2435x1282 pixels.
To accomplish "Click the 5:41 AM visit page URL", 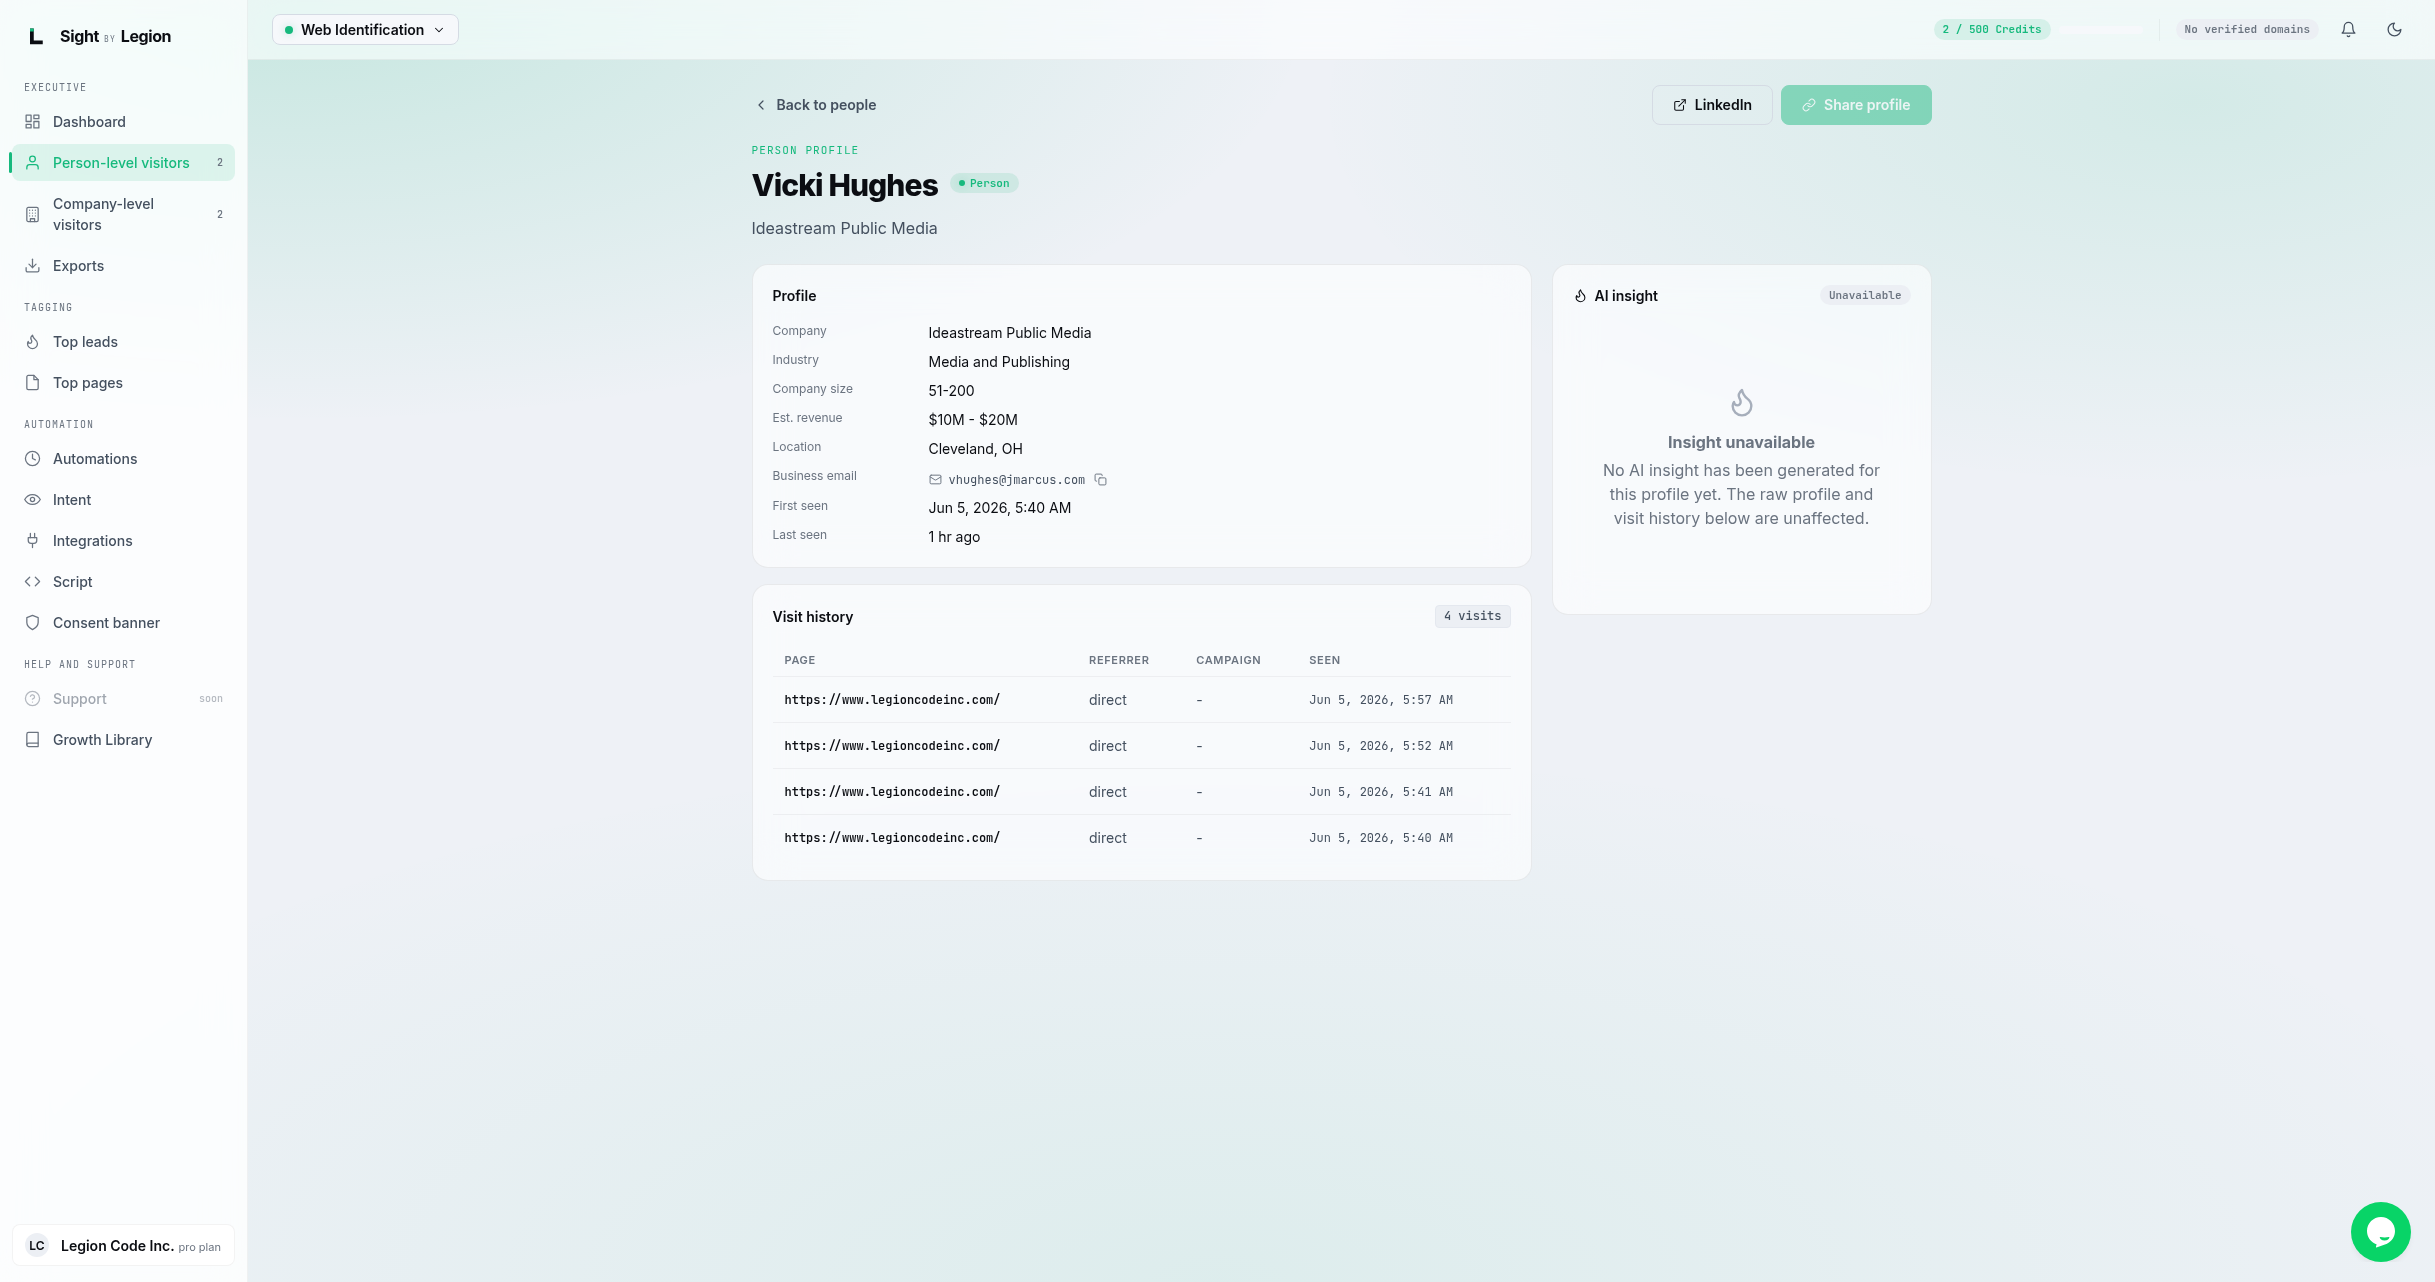I will pyautogui.click(x=892, y=792).
